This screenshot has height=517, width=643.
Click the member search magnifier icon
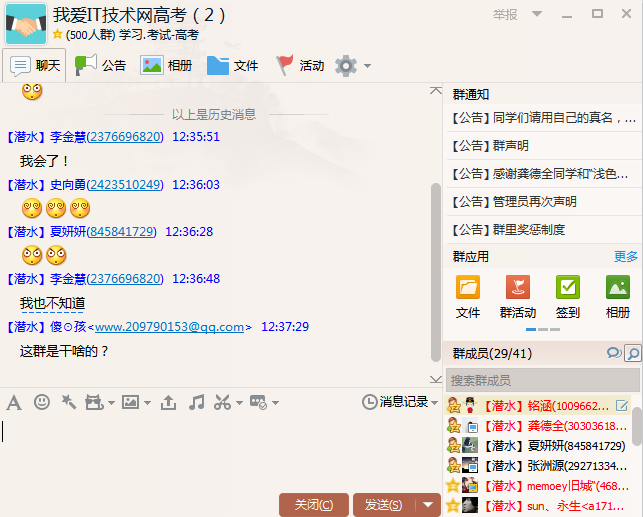[633, 353]
